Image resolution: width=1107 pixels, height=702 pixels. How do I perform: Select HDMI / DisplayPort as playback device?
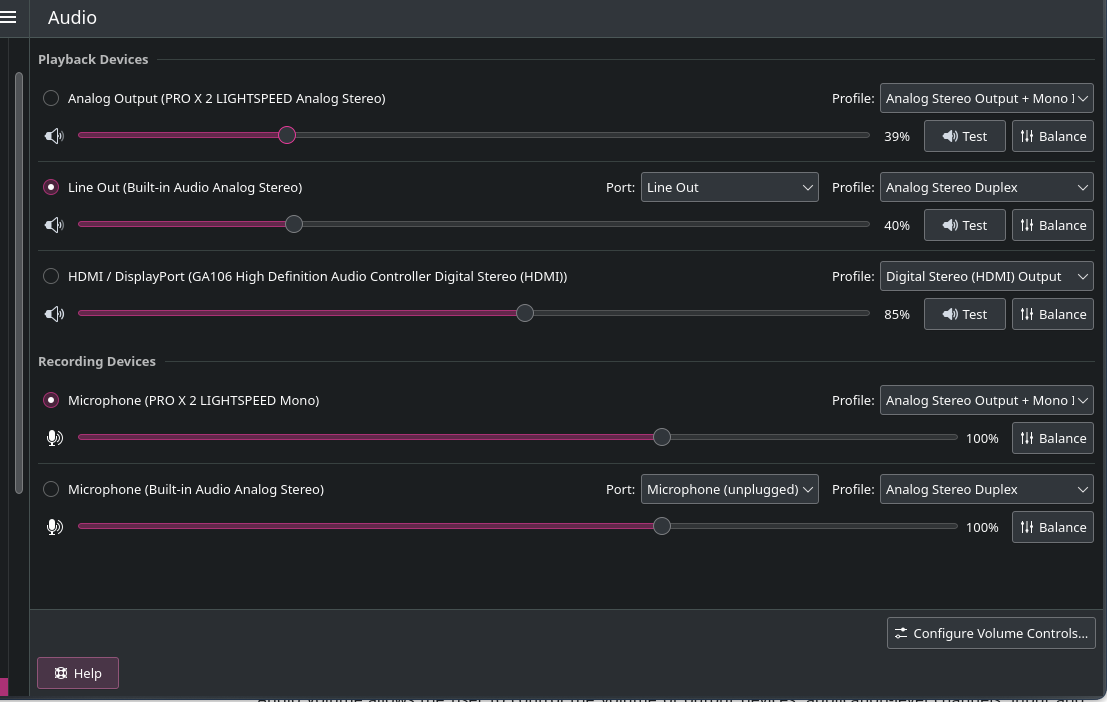[51, 276]
